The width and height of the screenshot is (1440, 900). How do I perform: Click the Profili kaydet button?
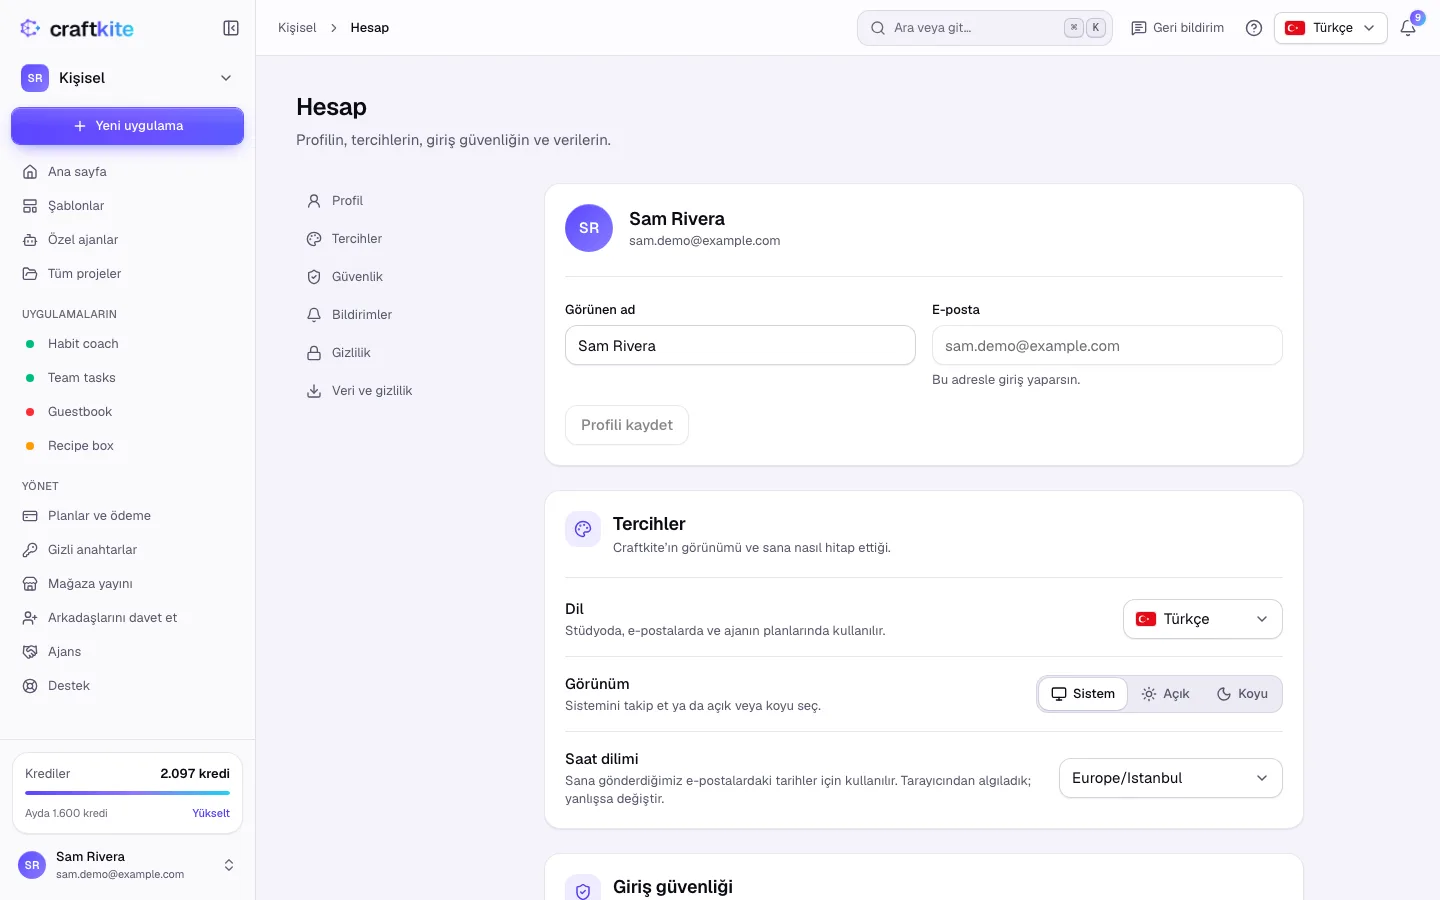click(x=627, y=425)
